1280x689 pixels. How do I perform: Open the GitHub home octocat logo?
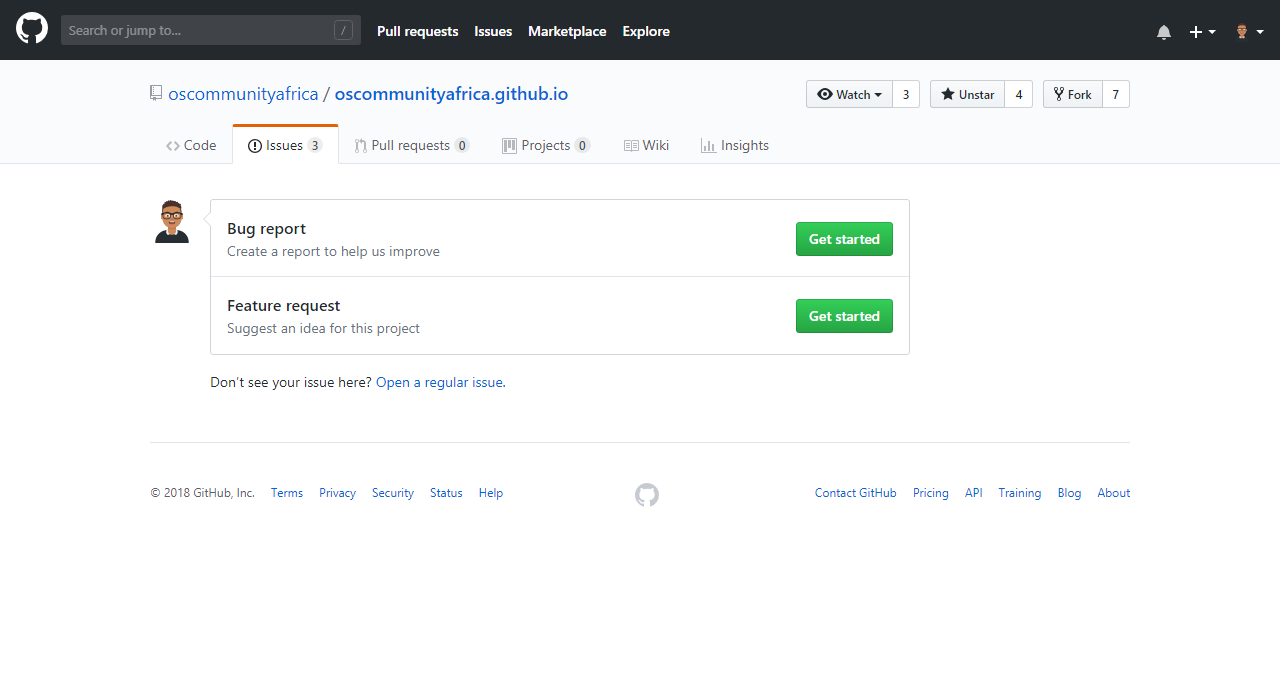tap(32, 28)
